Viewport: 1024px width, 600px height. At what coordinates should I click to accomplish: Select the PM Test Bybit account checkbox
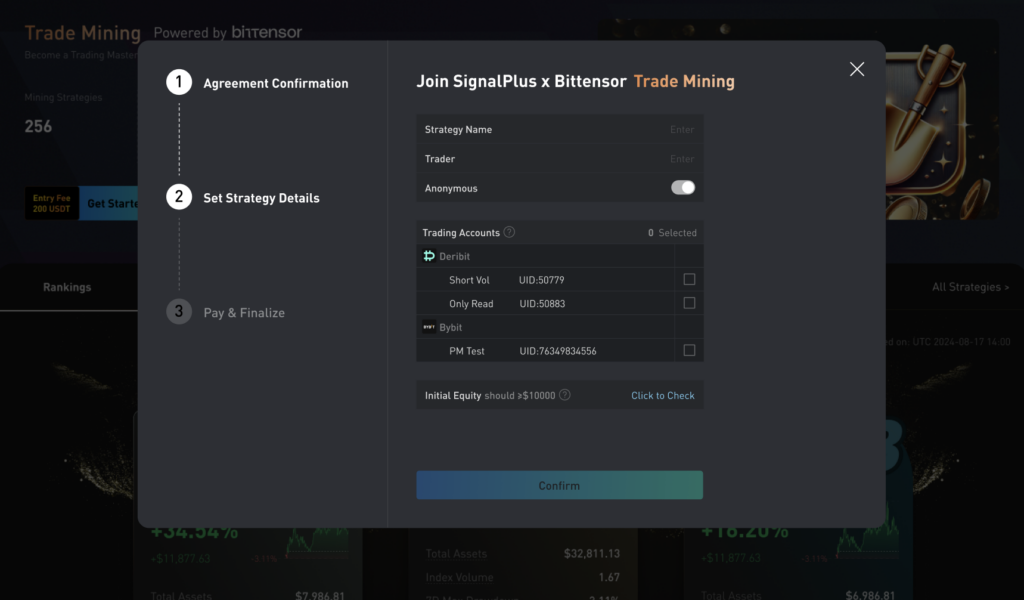(x=689, y=350)
